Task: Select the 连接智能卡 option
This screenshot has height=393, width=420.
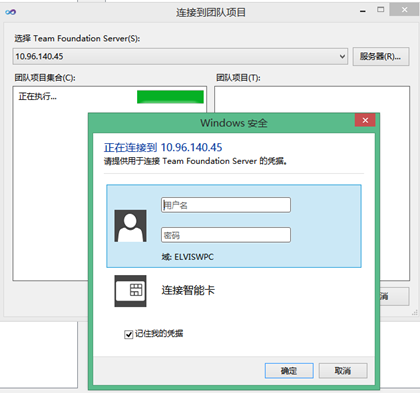Action: 188,290
